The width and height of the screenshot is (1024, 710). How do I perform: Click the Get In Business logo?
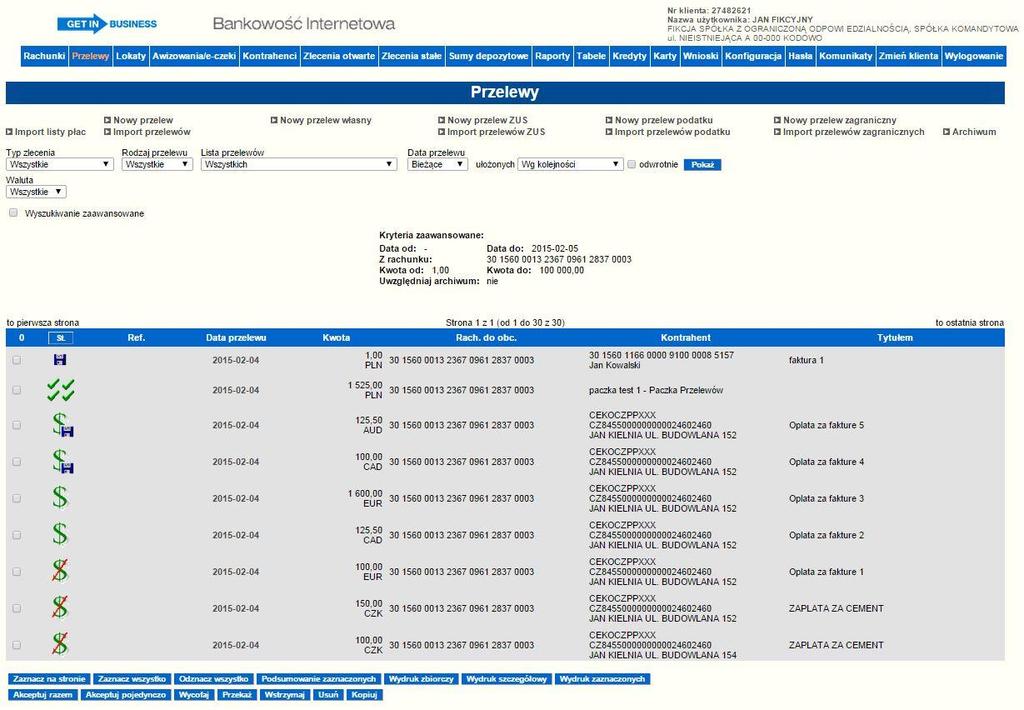pos(107,24)
